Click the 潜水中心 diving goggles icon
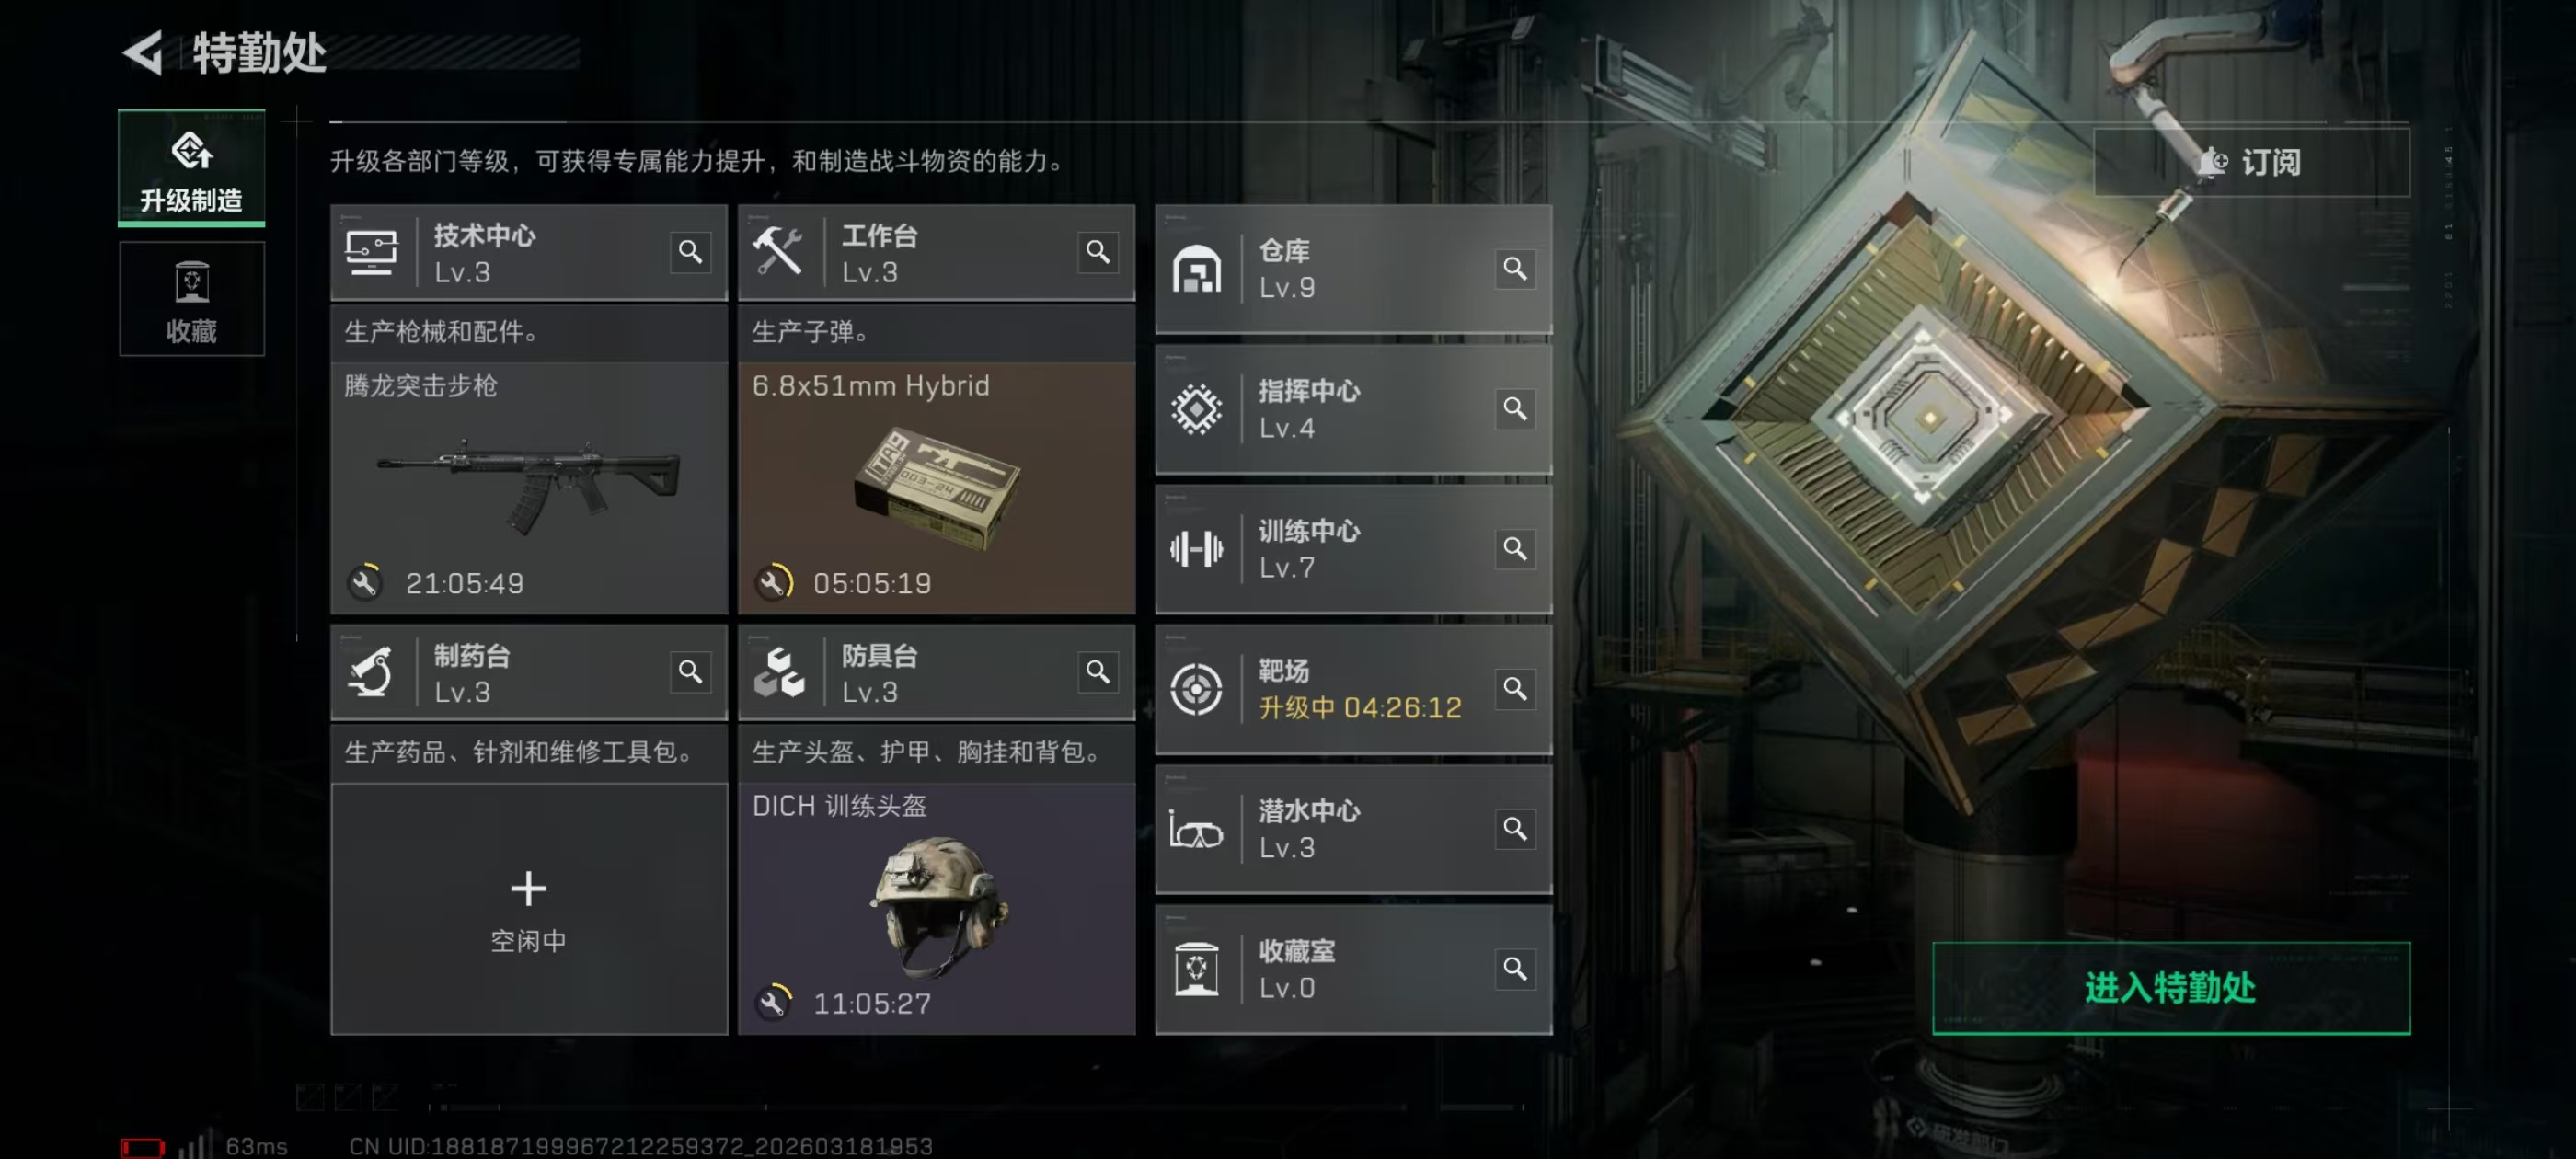Screen dimensions: 2576x1159 click(x=1196, y=830)
